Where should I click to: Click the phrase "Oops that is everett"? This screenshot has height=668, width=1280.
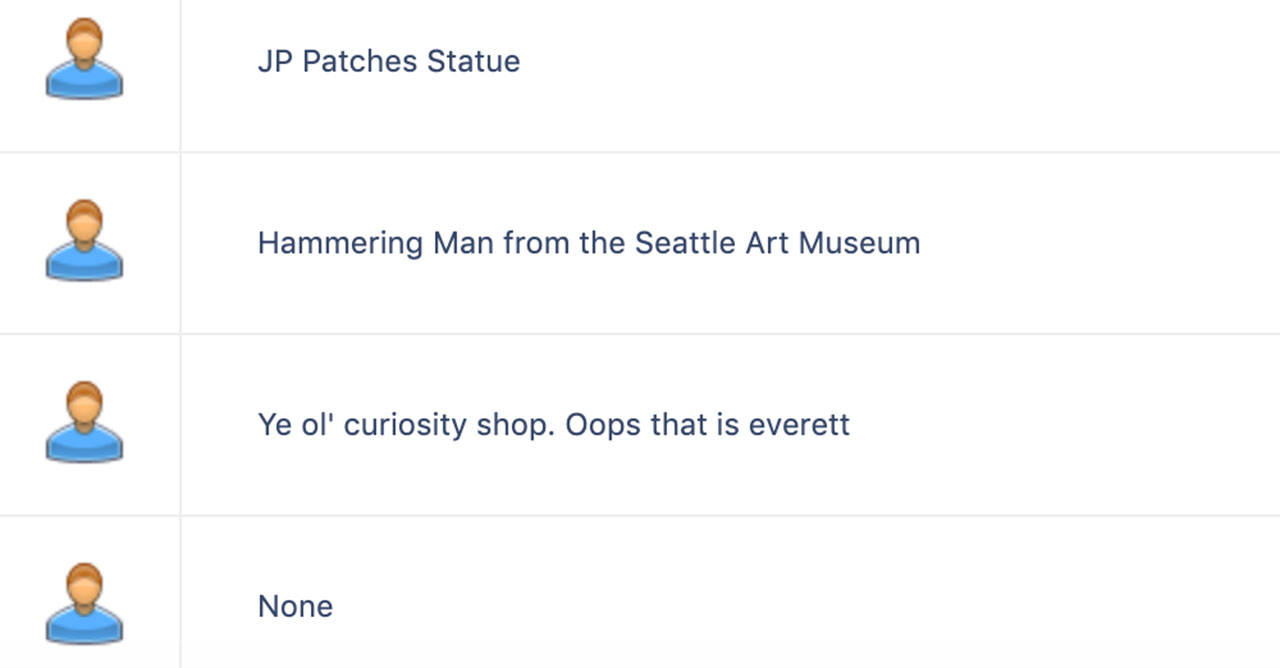coord(708,425)
